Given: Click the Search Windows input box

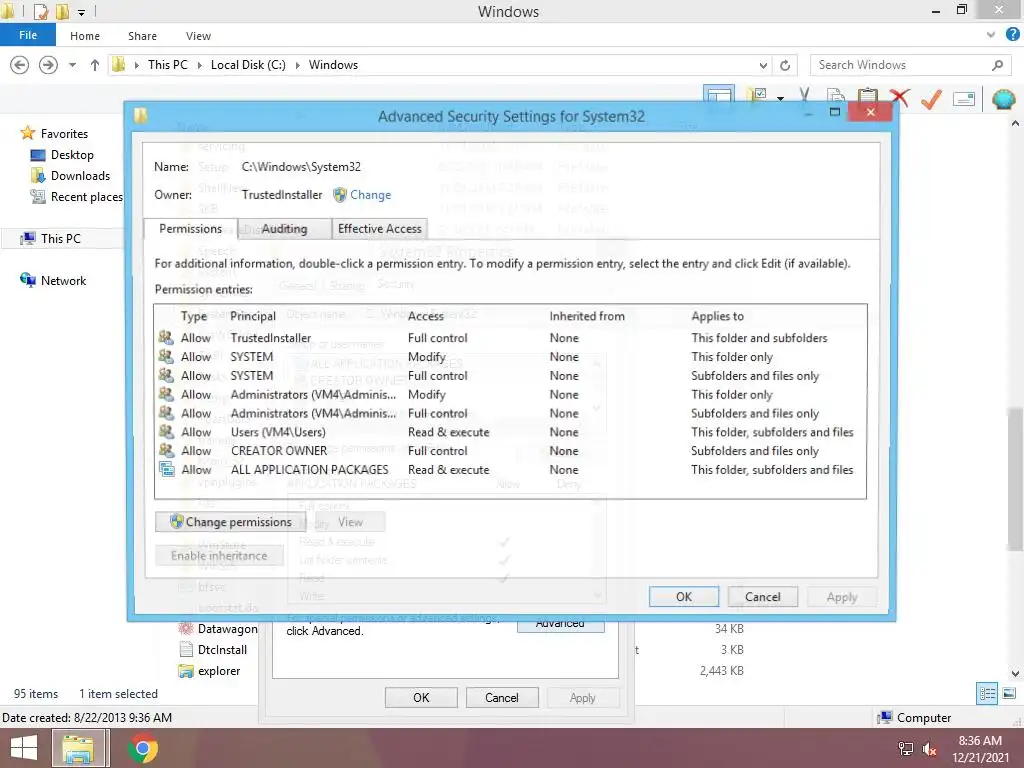Looking at the screenshot, I should click(901, 65).
